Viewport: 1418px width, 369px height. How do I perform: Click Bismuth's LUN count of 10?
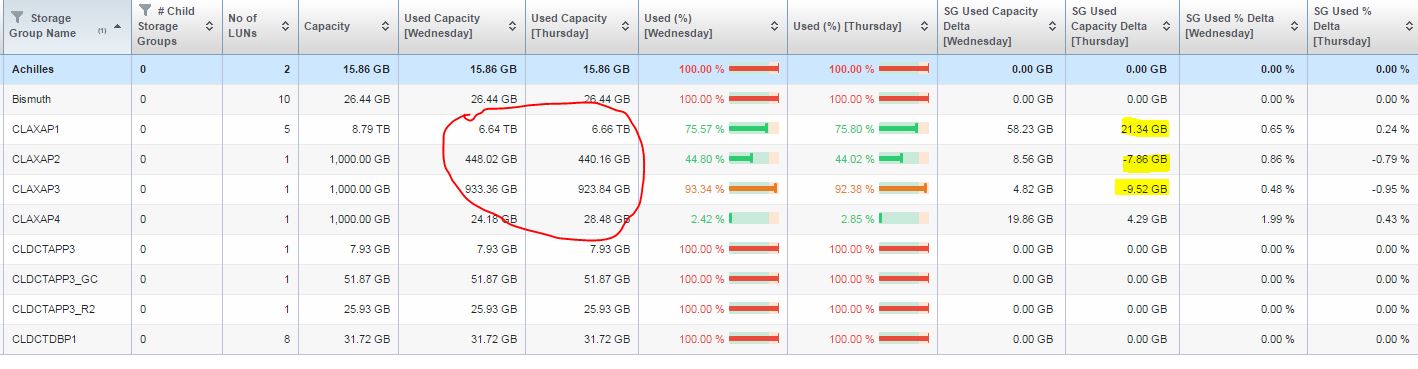pos(284,100)
